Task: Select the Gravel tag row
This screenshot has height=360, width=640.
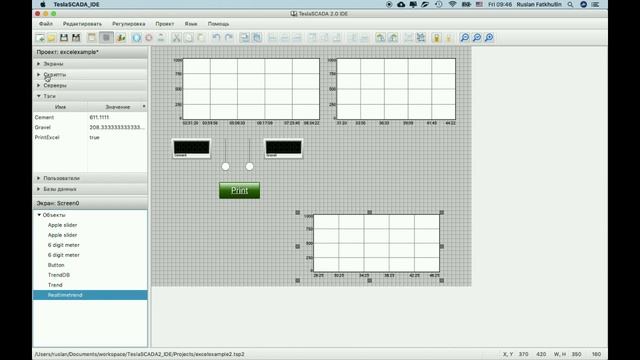Action: (x=90, y=127)
